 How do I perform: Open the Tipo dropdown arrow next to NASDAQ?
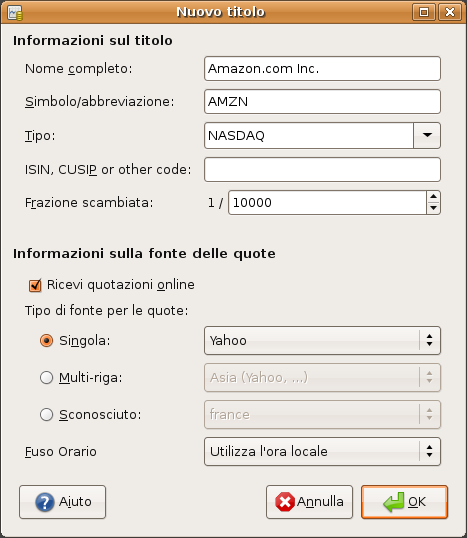click(427, 136)
